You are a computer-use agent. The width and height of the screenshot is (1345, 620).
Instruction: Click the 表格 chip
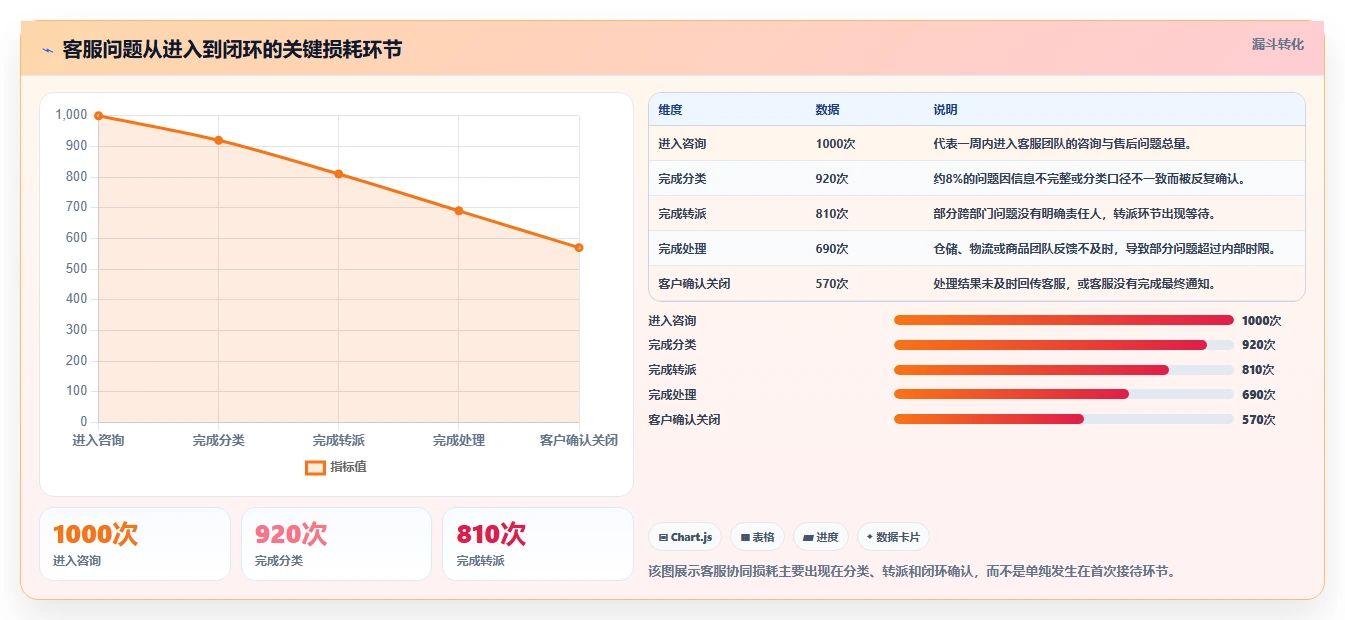[758, 537]
